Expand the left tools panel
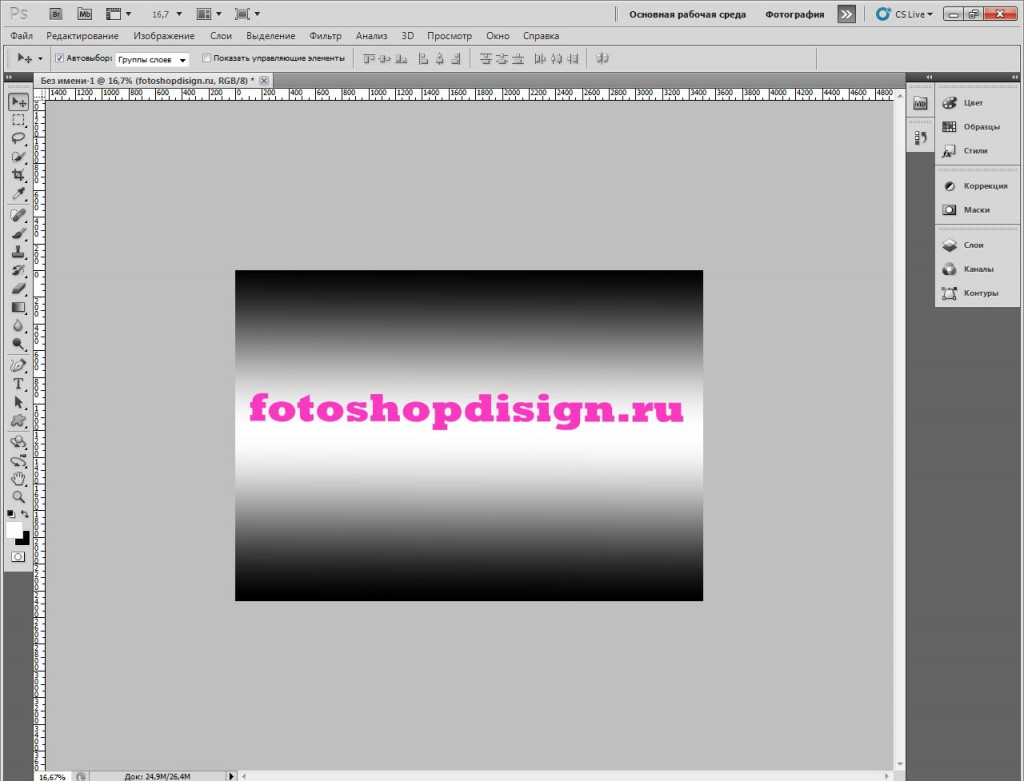This screenshot has height=781, width=1024. tap(8, 77)
